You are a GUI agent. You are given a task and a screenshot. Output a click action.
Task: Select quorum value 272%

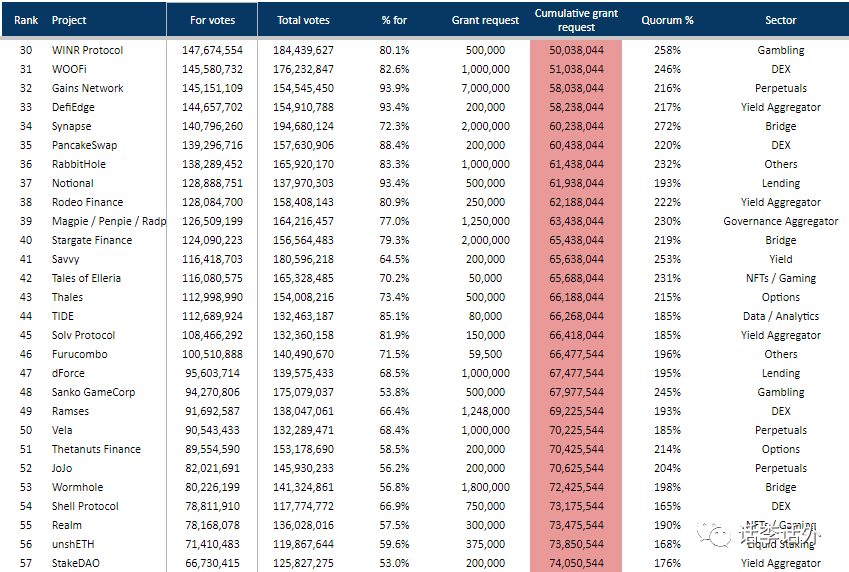[667, 126]
